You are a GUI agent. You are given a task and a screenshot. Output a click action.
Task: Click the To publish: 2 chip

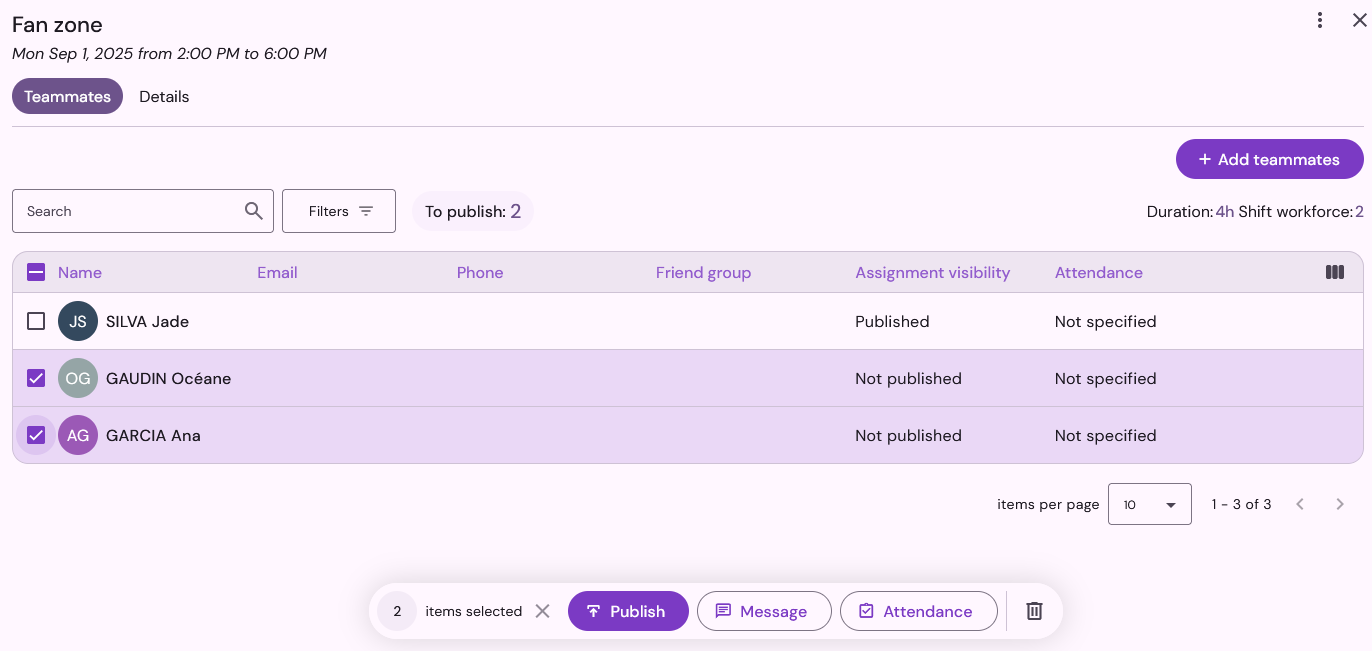[x=473, y=211]
